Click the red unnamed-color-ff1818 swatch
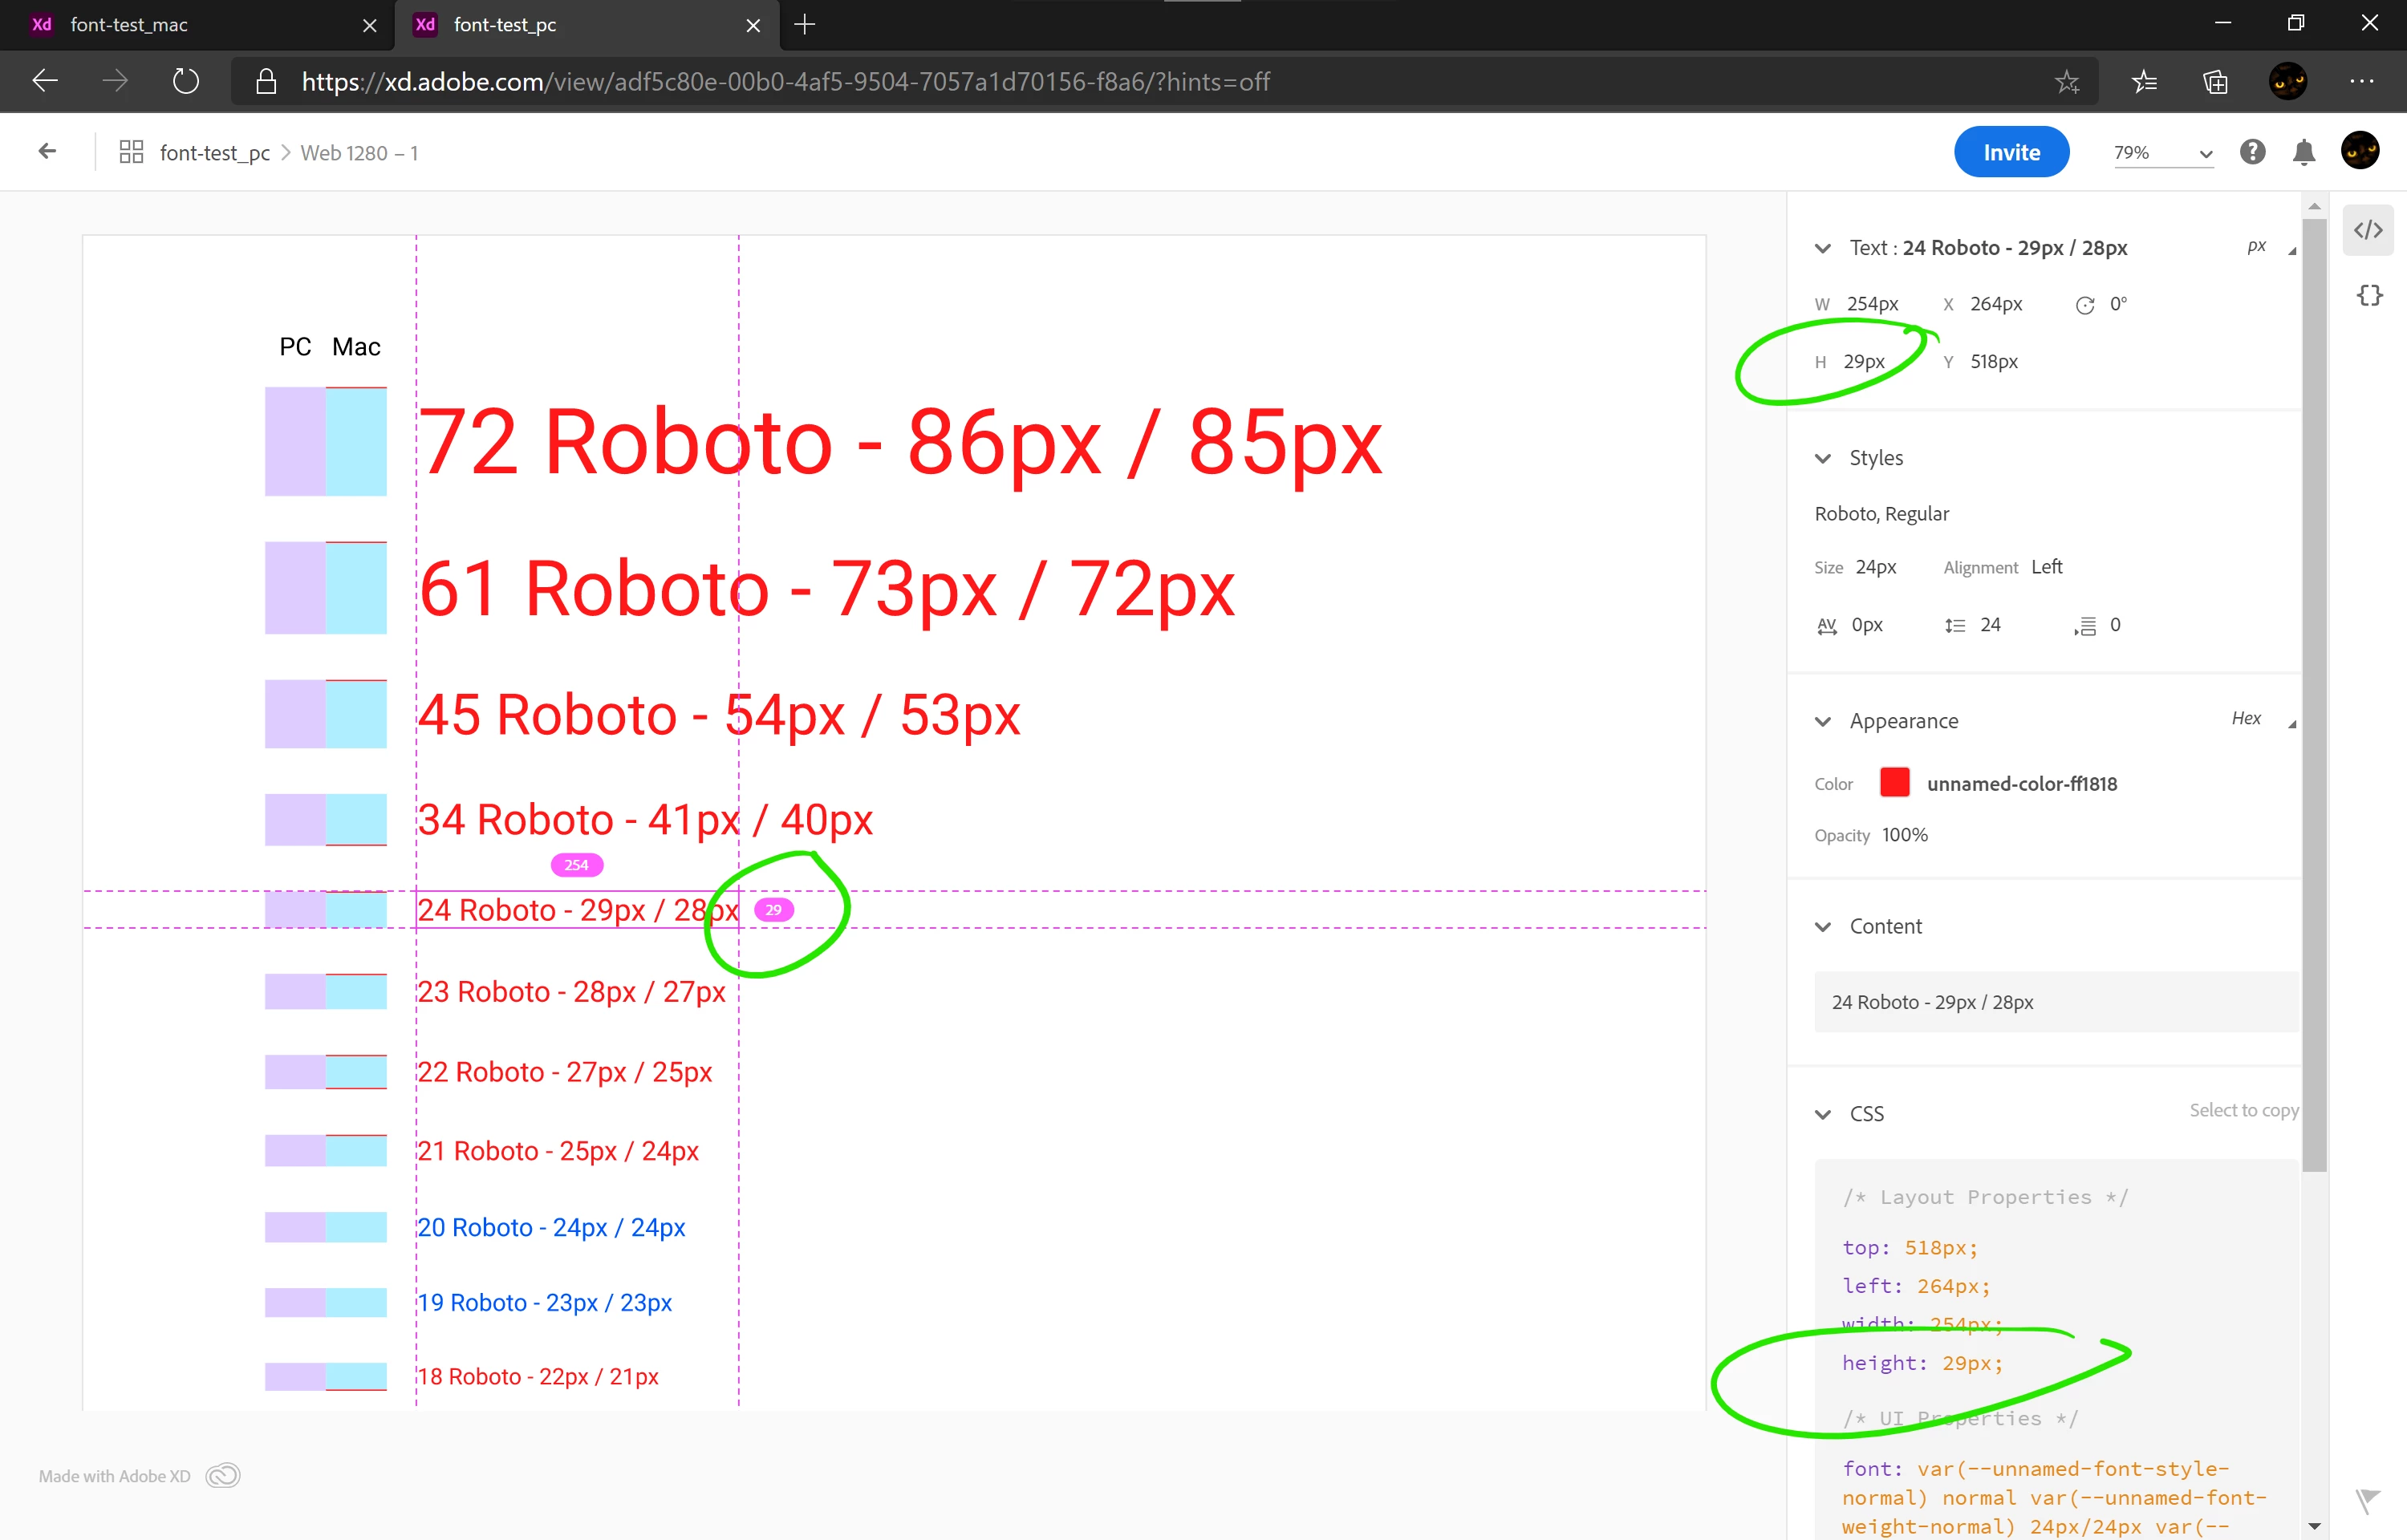The height and width of the screenshot is (1540, 2407). (x=1894, y=783)
